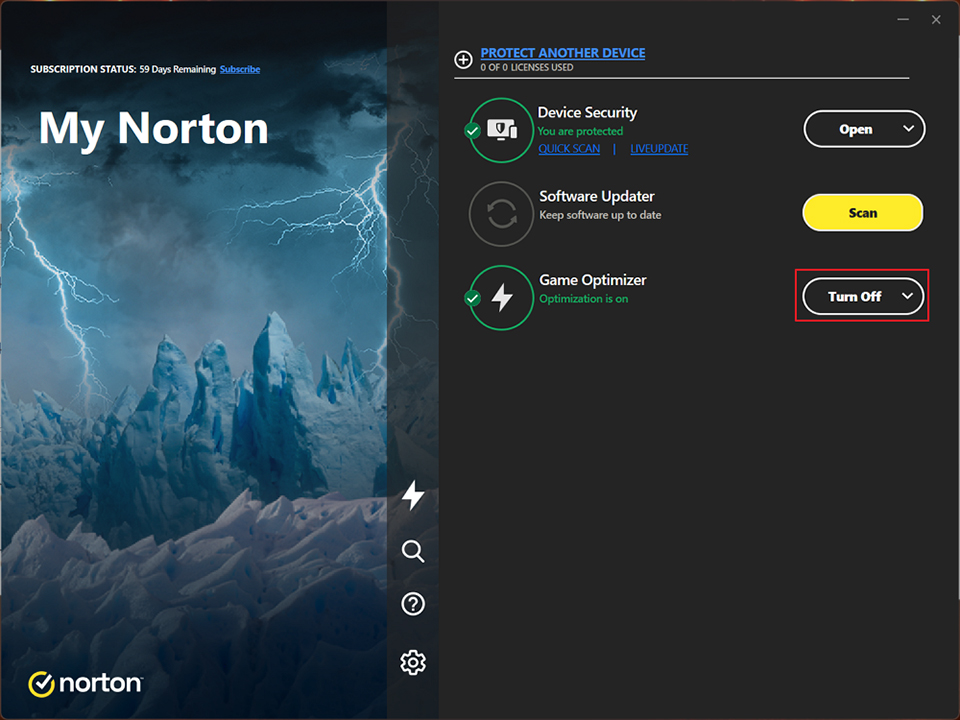The width and height of the screenshot is (960, 720).
Task: Launch LiveUpdate from the link
Action: [x=659, y=149]
